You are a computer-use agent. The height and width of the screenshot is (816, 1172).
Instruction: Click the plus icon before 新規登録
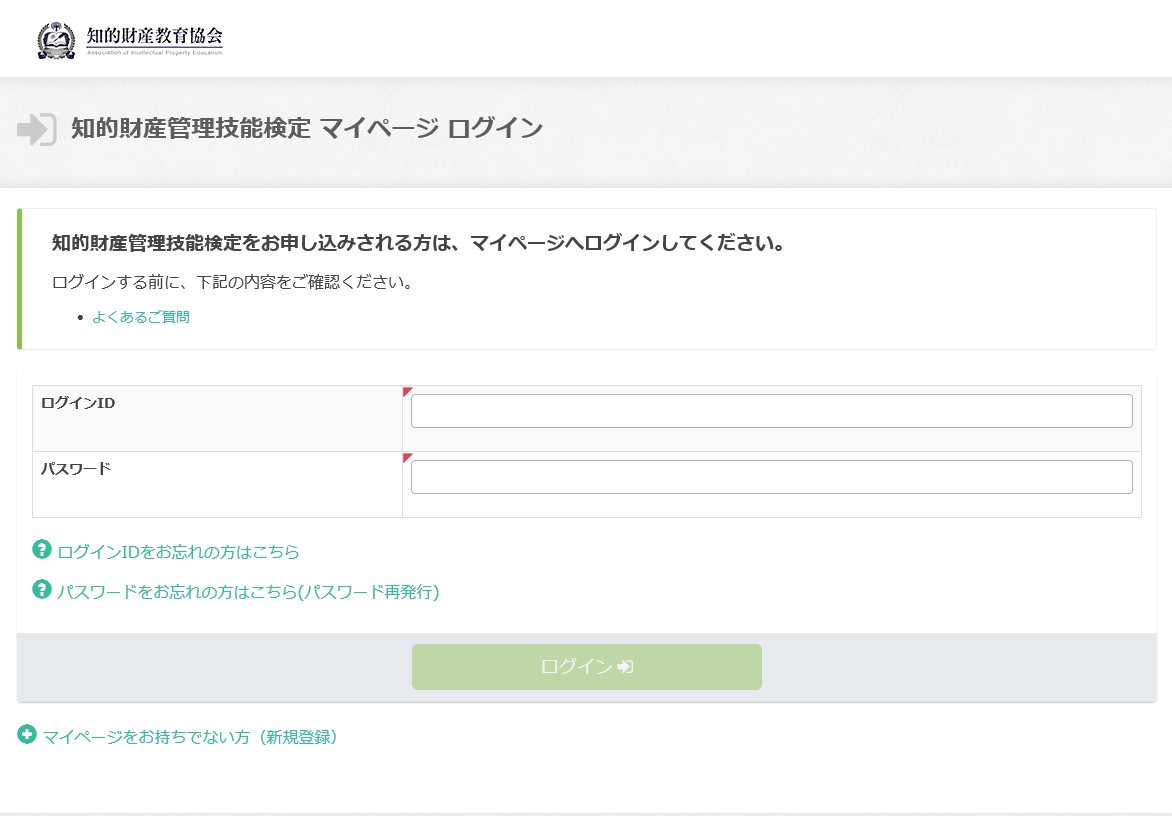click(25, 737)
